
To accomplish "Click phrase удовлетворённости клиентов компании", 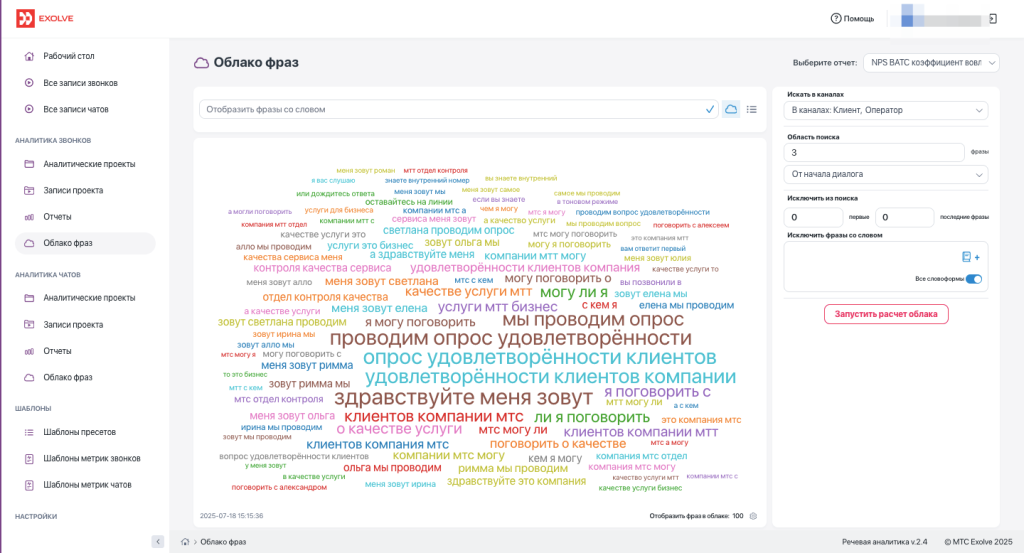I will [550, 377].
